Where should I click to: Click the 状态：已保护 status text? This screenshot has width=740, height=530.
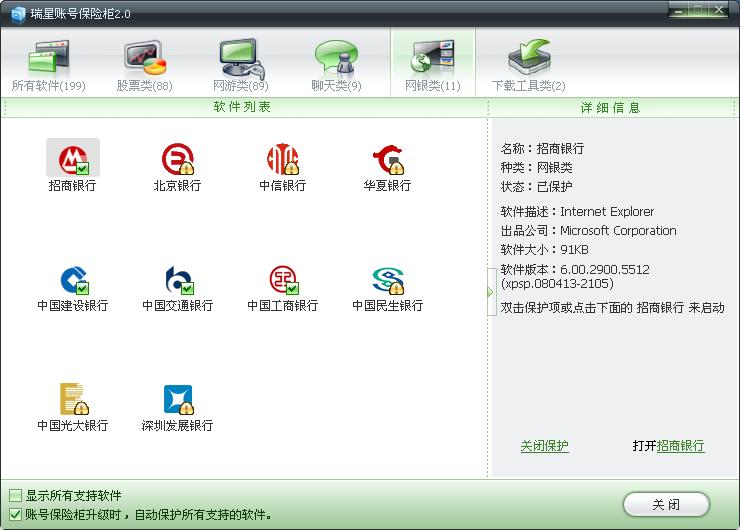pyautogui.click(x=537, y=186)
